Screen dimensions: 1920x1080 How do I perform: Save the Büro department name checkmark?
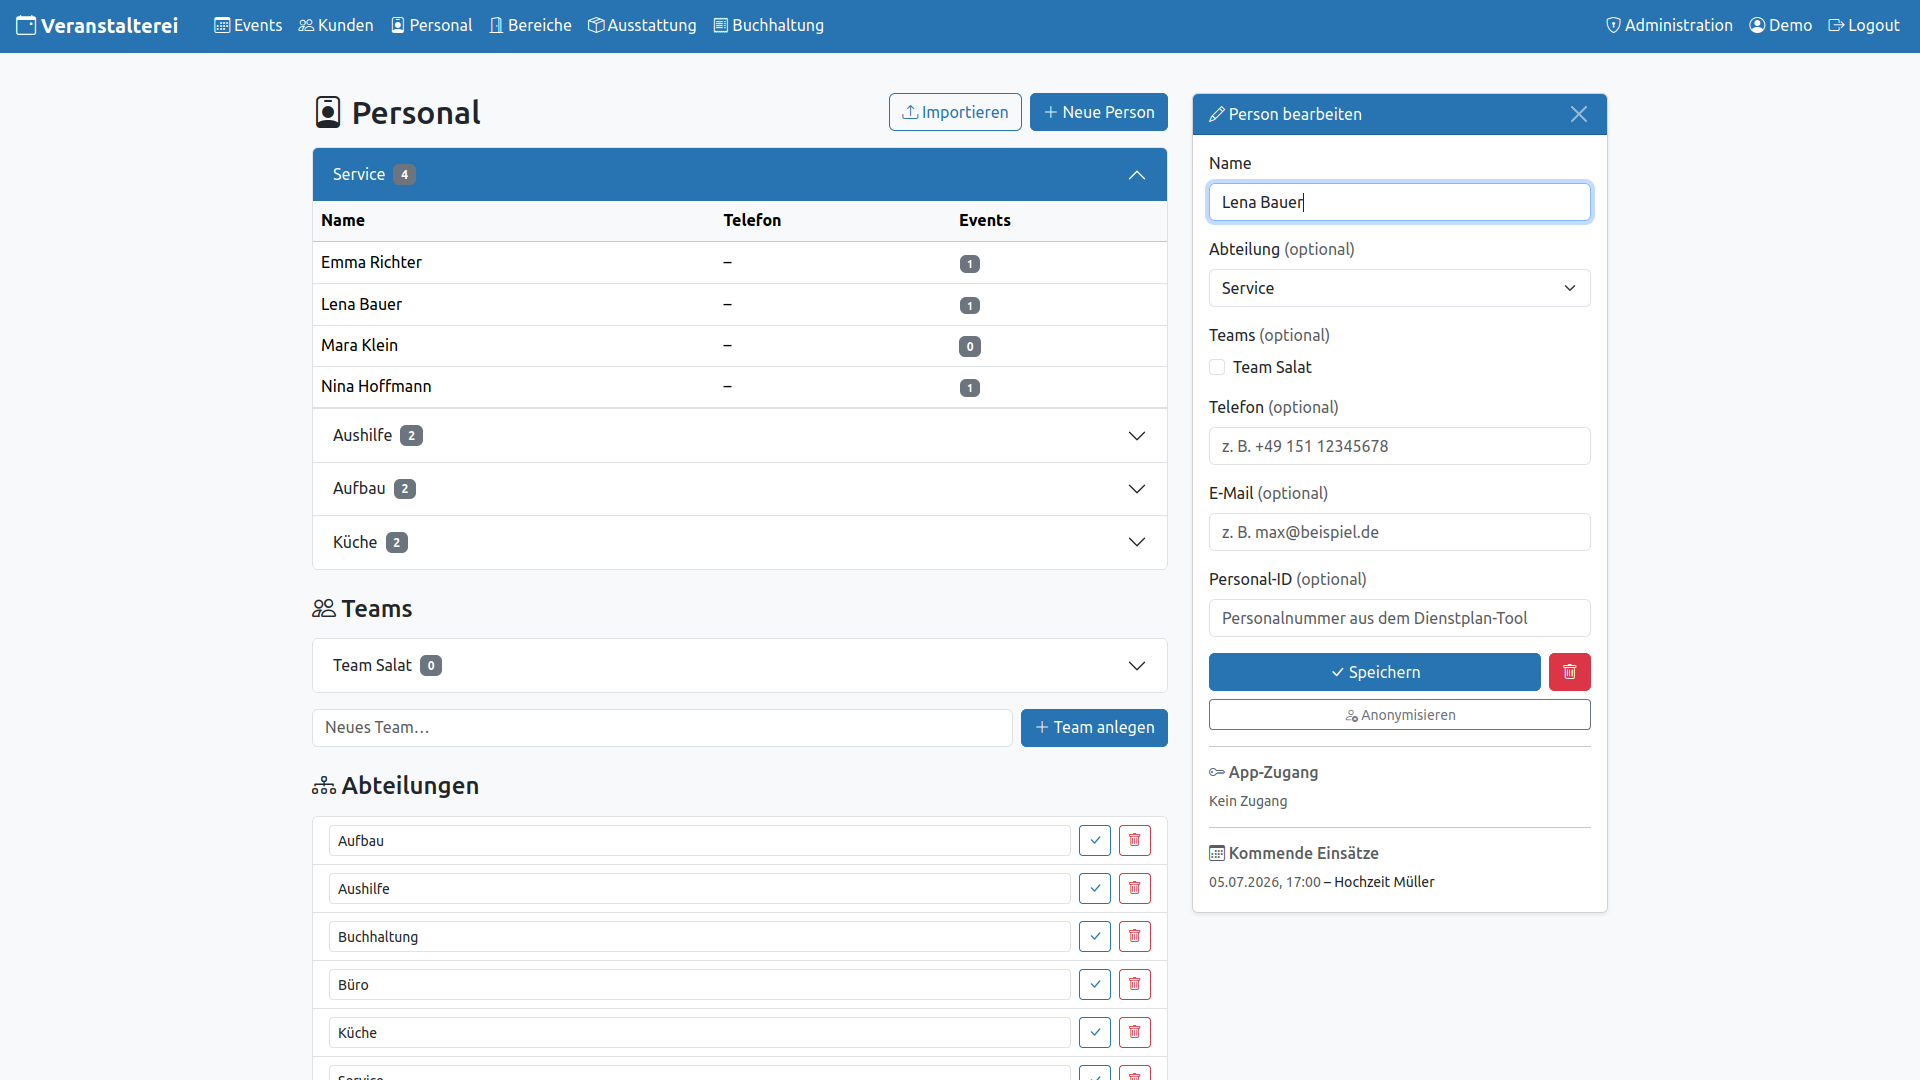(x=1095, y=984)
